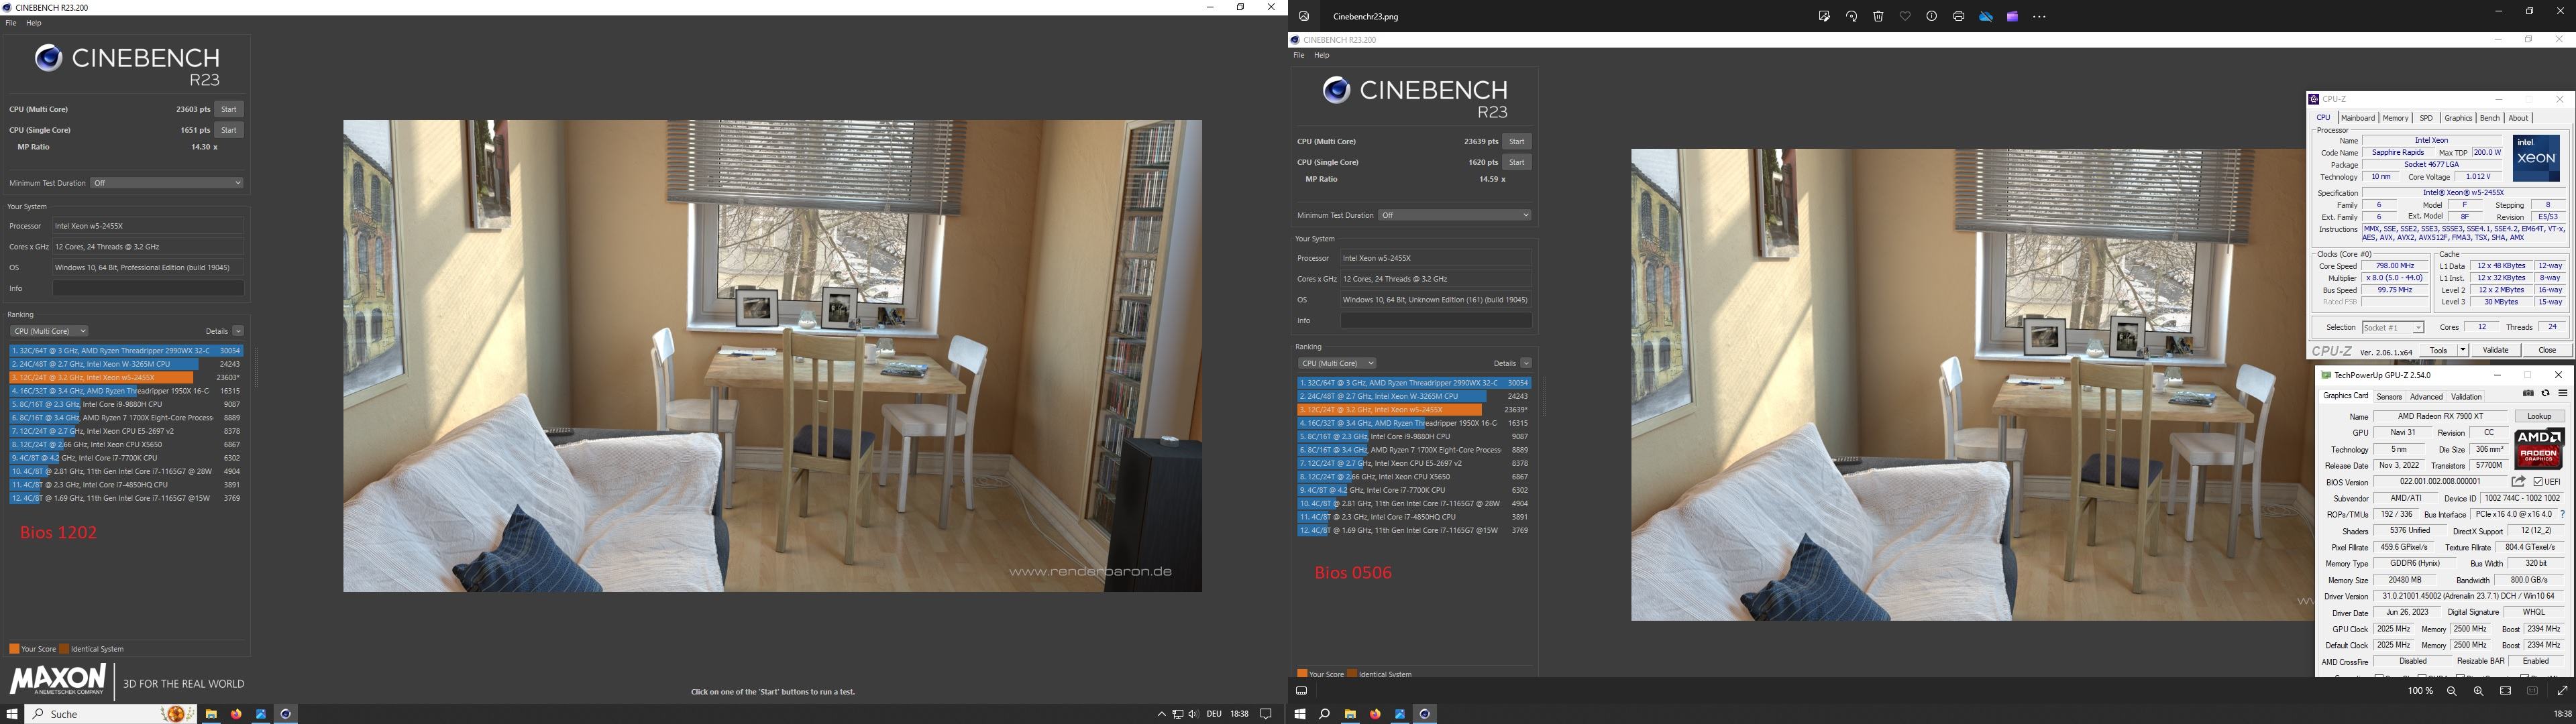Click Validate button in CPU-Z

click(2495, 350)
